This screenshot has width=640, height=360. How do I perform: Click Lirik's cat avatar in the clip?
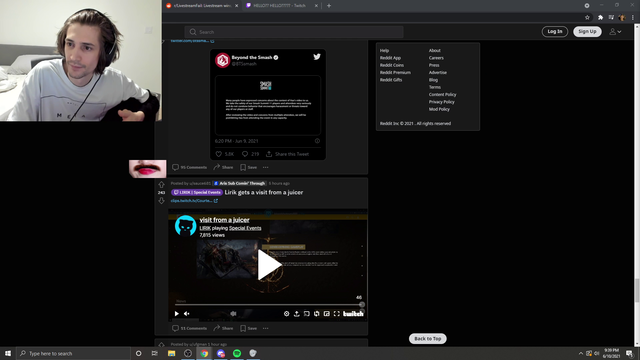point(186,226)
